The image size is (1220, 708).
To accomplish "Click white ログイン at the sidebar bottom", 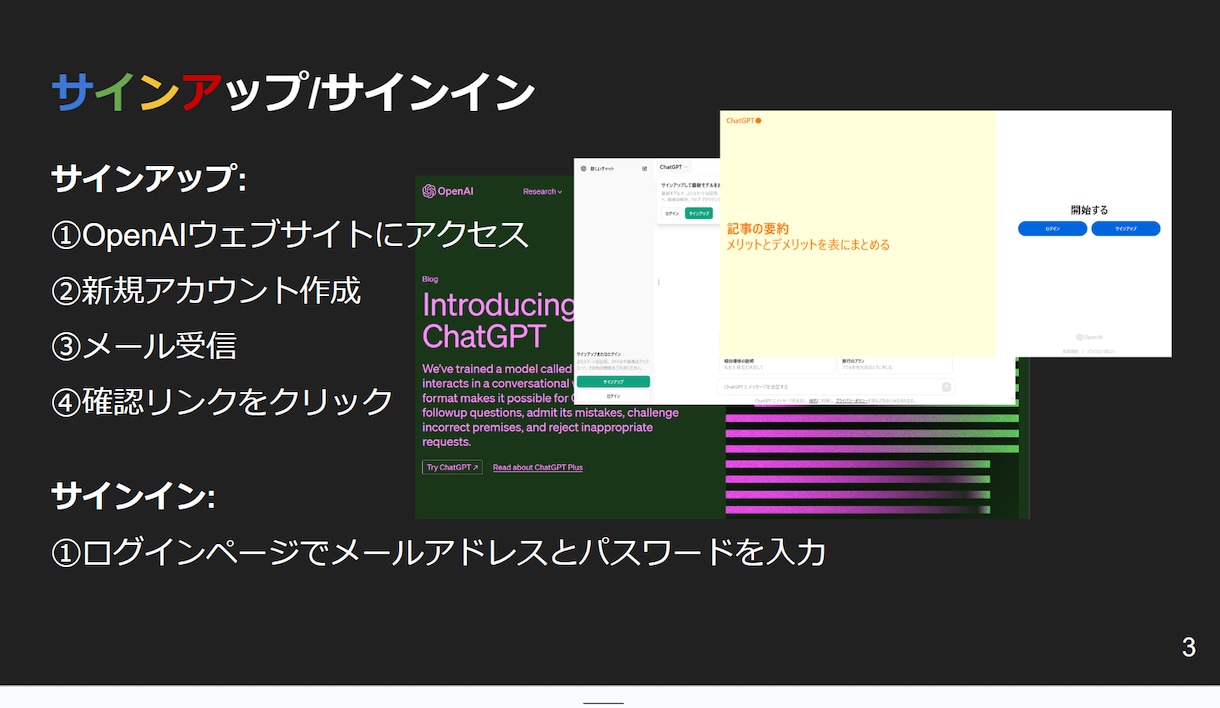I will coord(613,396).
